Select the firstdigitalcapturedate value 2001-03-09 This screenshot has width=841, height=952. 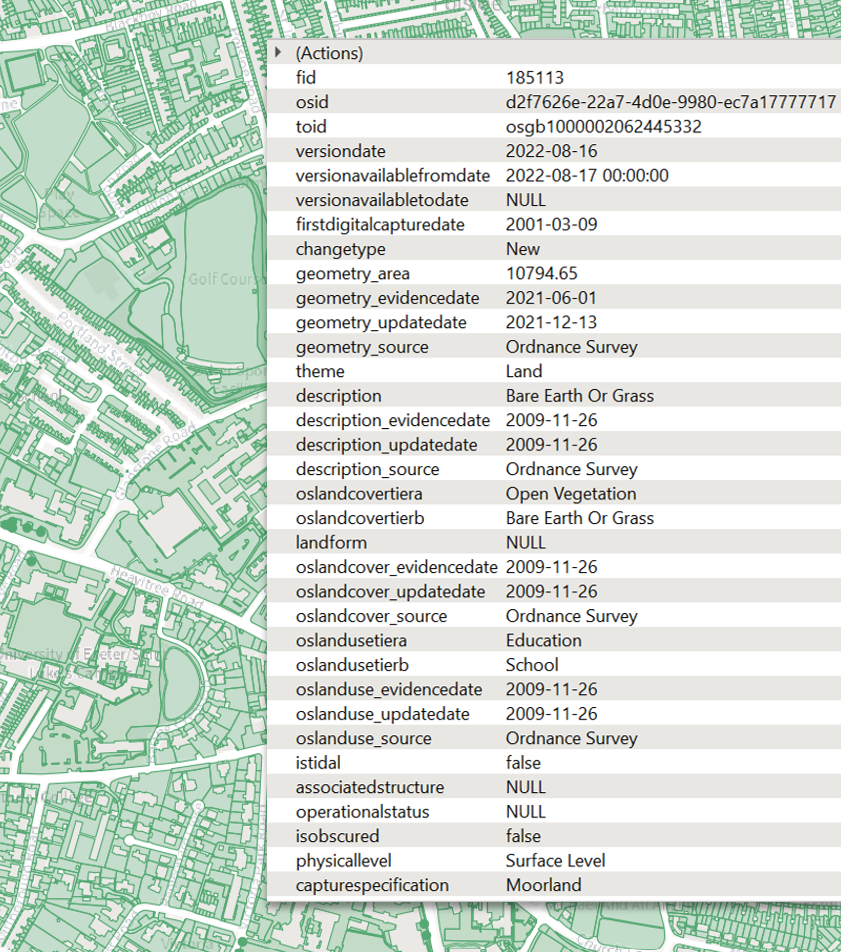point(551,225)
